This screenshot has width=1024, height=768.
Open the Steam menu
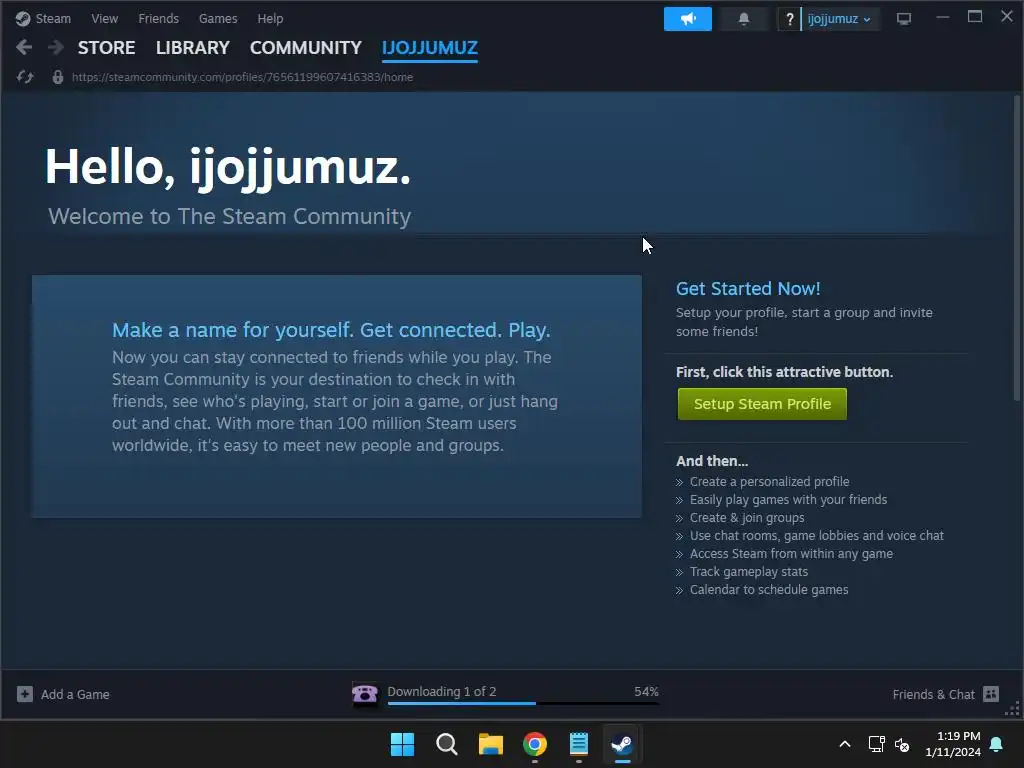pos(53,19)
